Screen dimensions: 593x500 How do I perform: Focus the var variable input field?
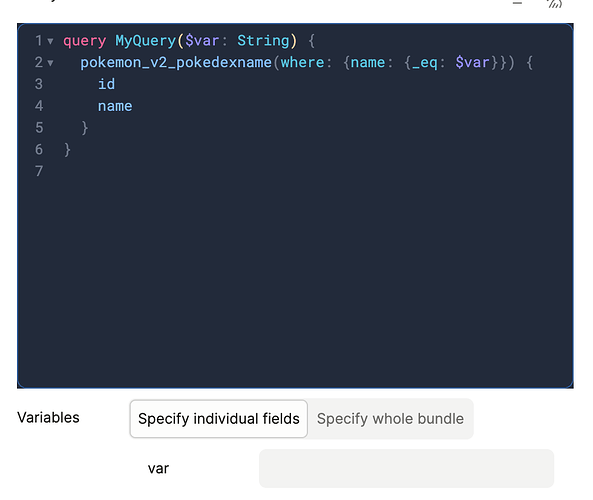pos(406,468)
